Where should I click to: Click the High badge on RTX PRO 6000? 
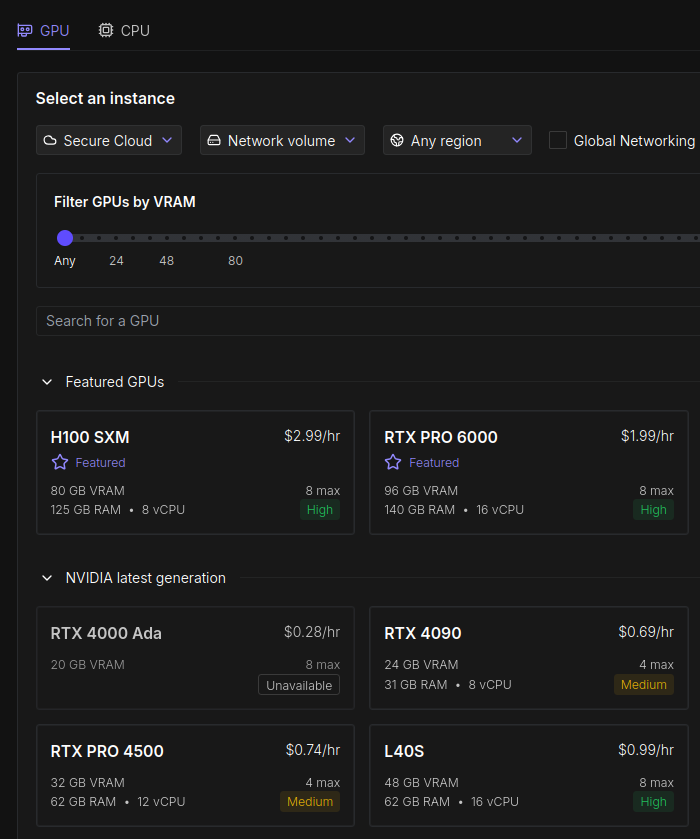coord(653,510)
